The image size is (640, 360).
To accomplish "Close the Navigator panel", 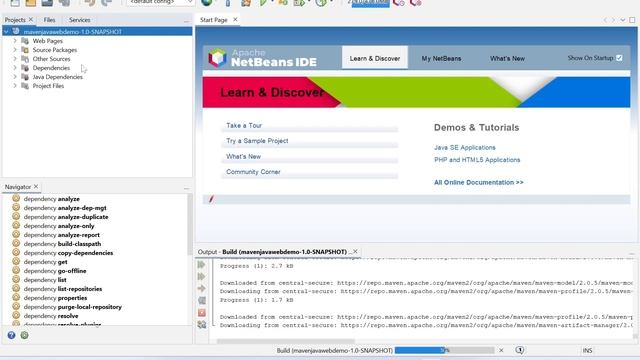I will point(36,186).
